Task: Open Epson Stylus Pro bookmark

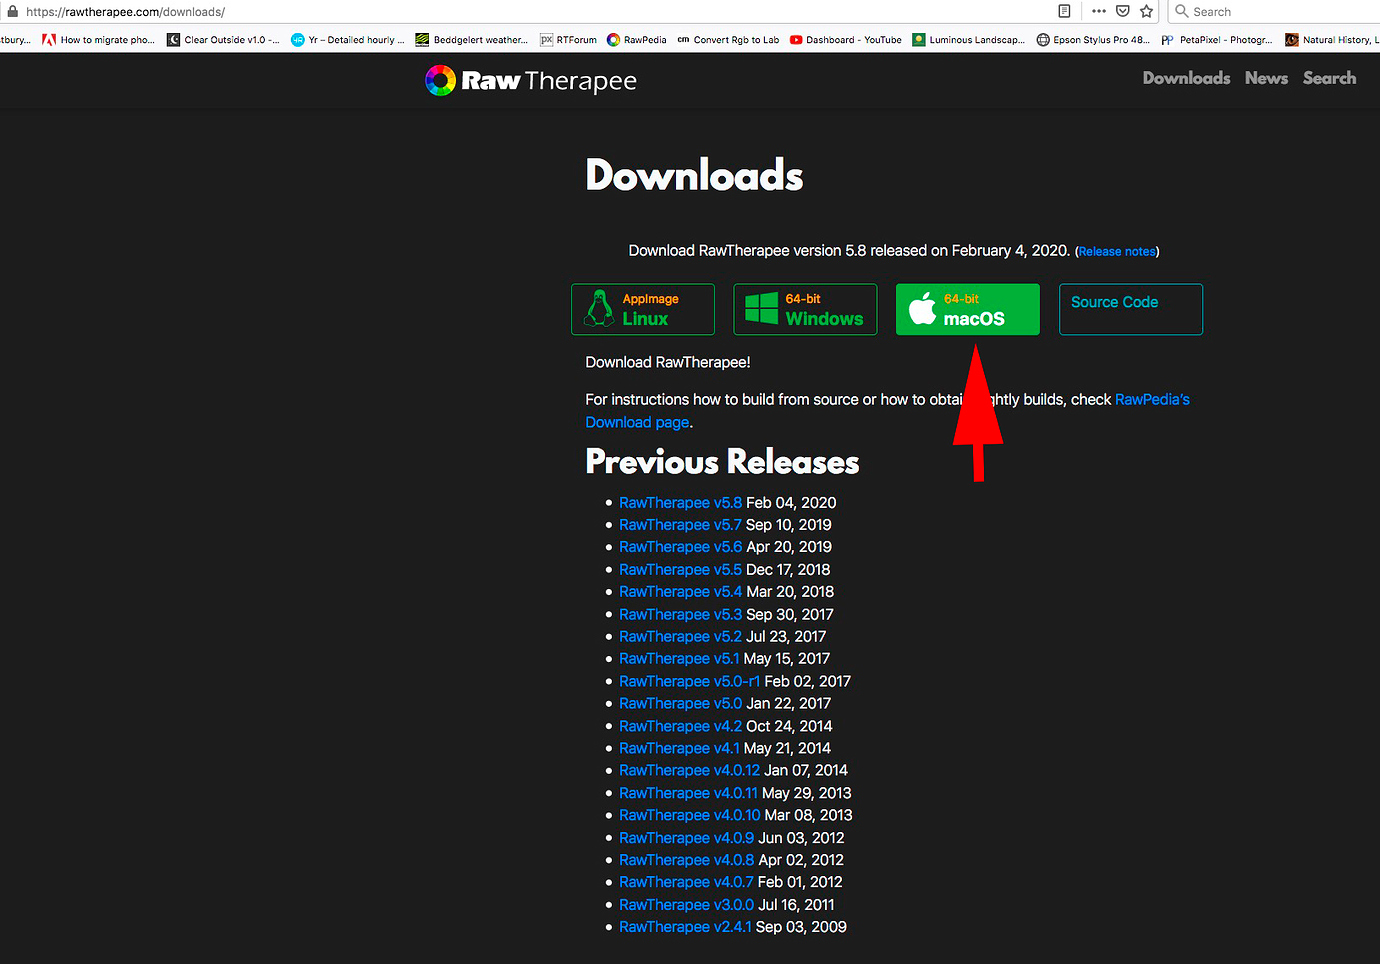Action: [1093, 40]
